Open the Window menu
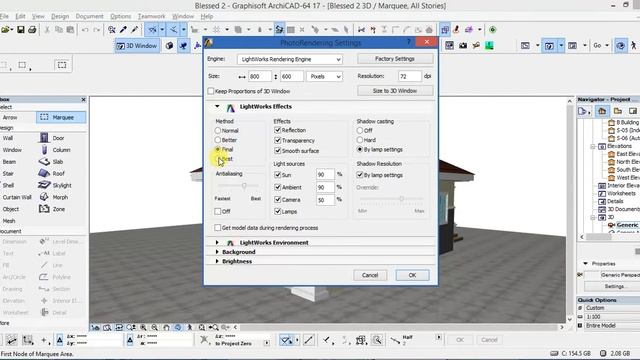This screenshot has height=360, width=640. pyautogui.click(x=183, y=16)
